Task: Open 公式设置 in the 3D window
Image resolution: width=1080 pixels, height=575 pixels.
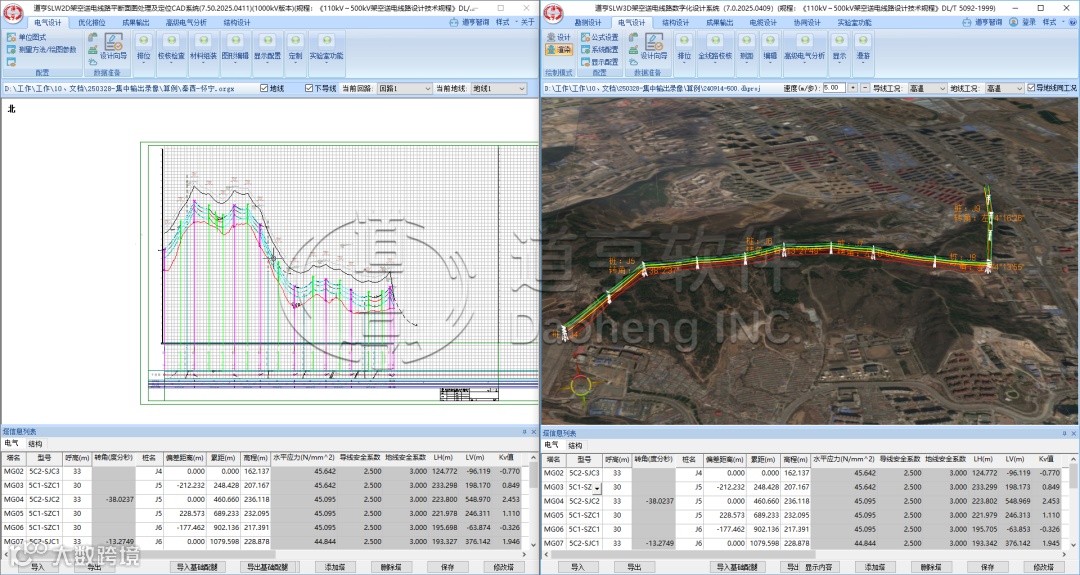Action: 599,37
